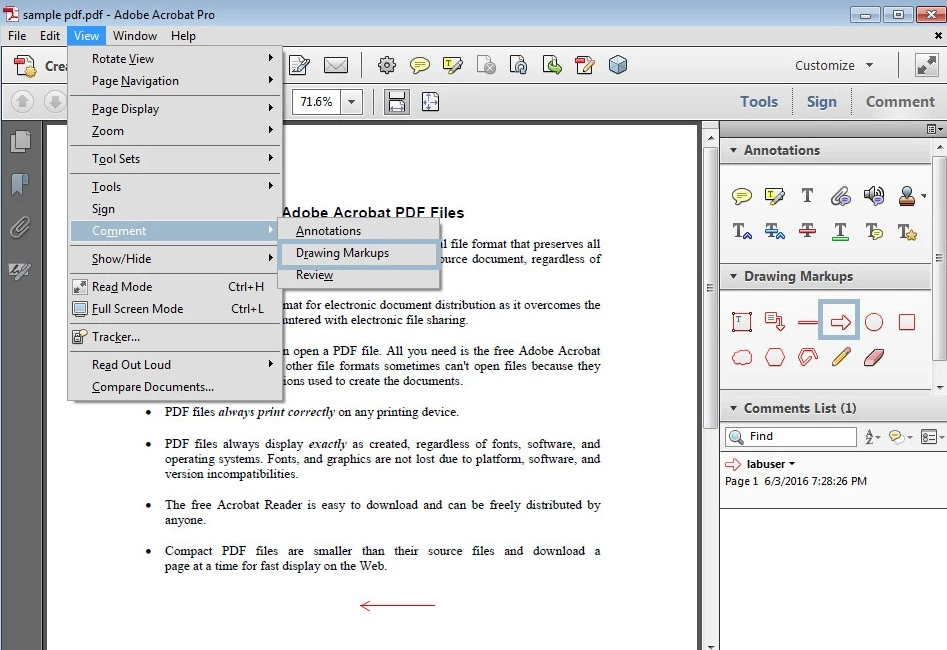947x650 pixels.
Task: Select the Polygon hexagon drawing tool
Action: (x=775, y=357)
